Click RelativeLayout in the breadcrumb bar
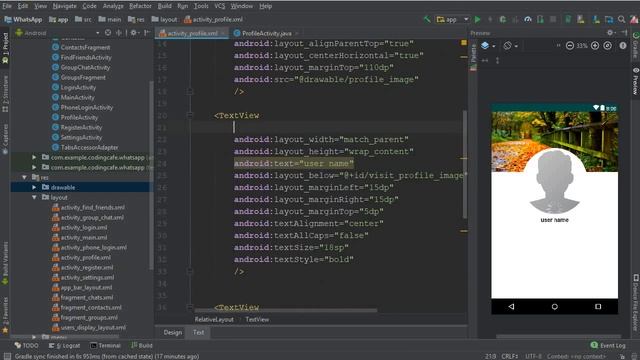Image resolution: width=640 pixels, height=360 pixels. (x=214, y=320)
